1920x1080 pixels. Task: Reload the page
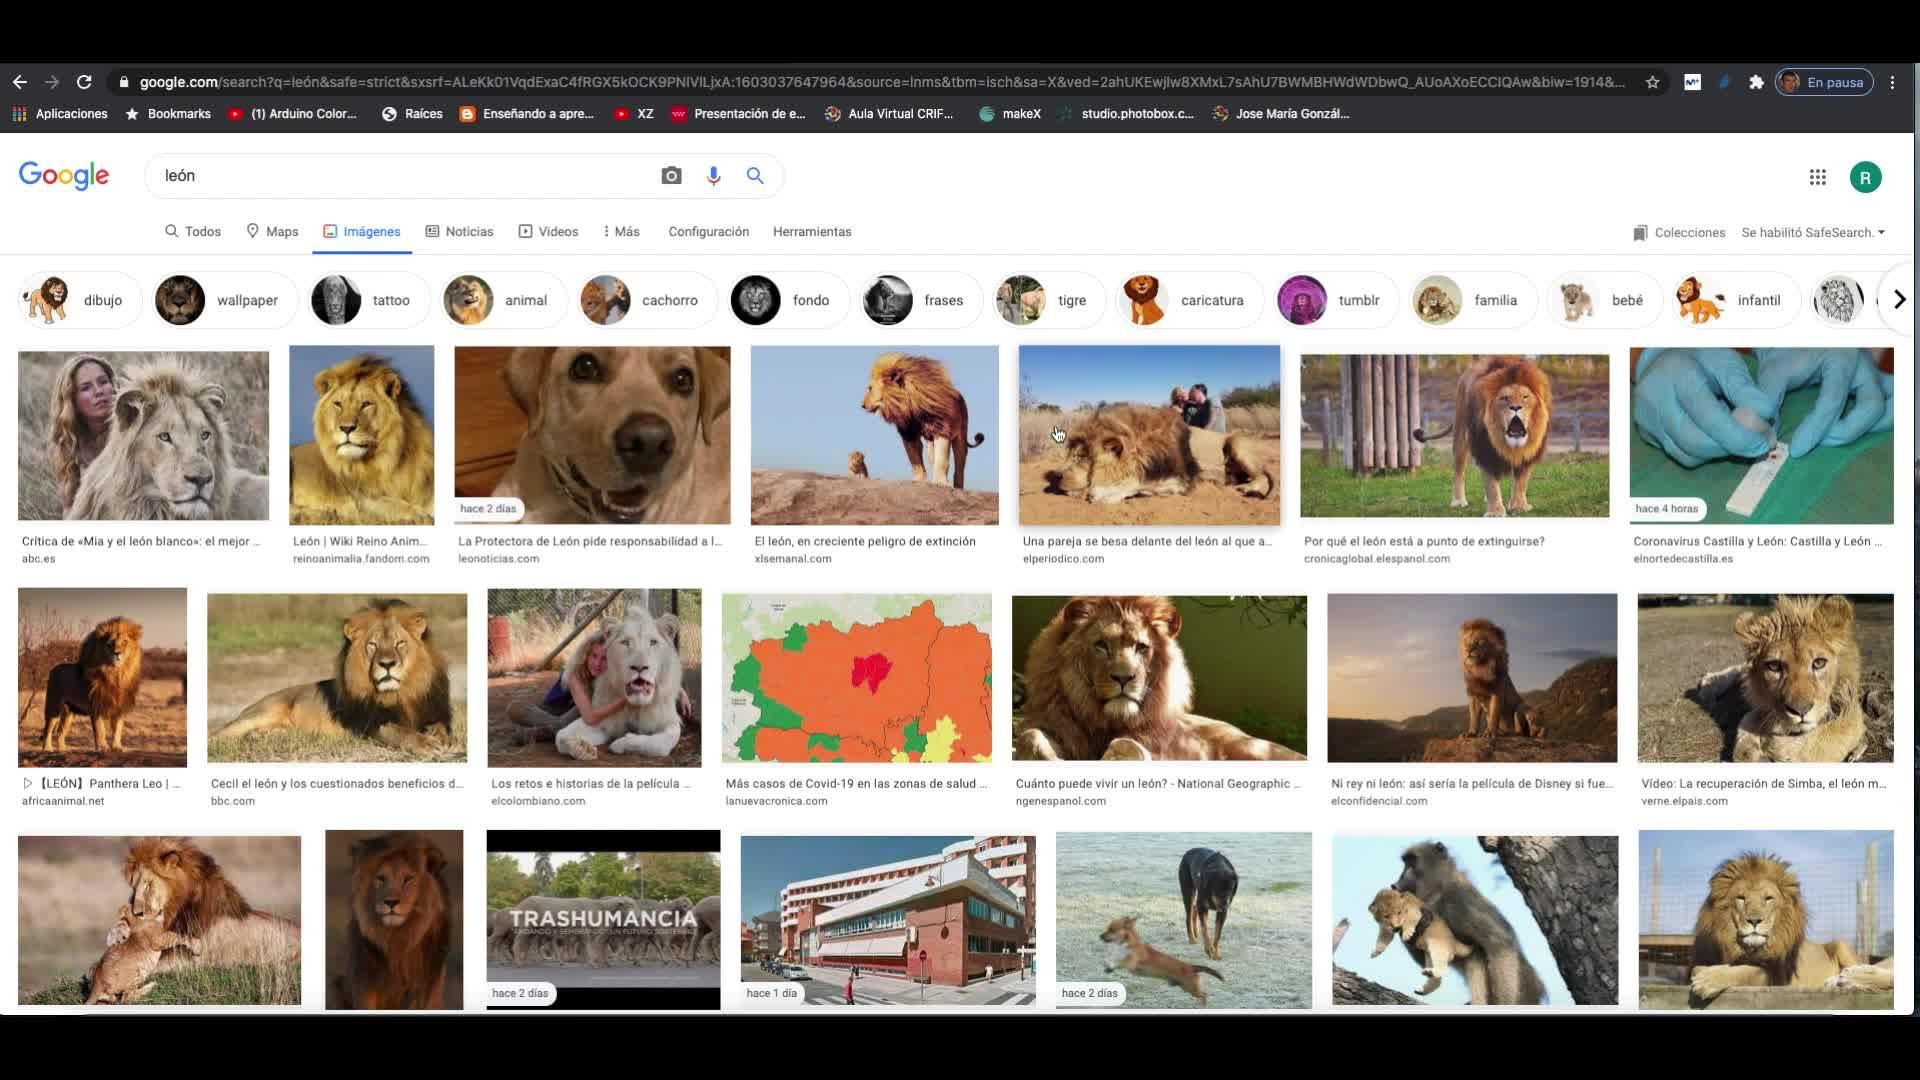[84, 82]
